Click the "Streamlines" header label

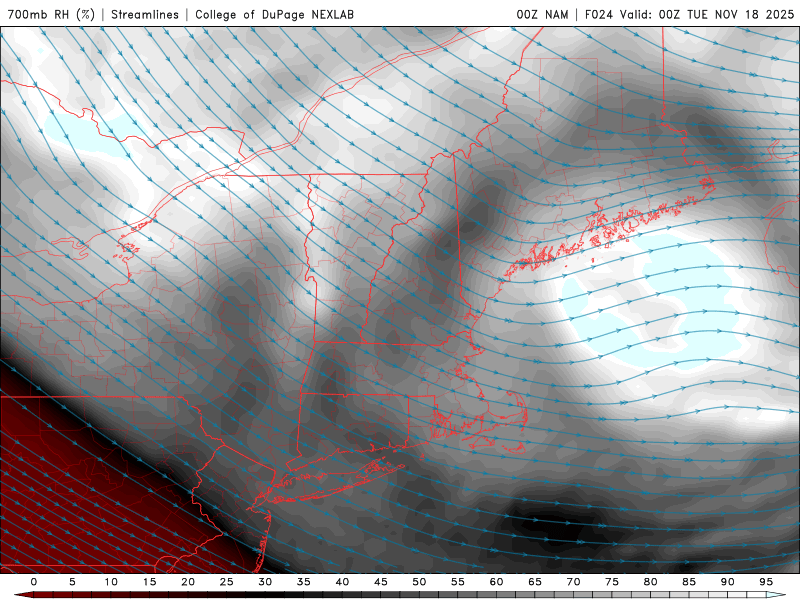[x=145, y=14]
